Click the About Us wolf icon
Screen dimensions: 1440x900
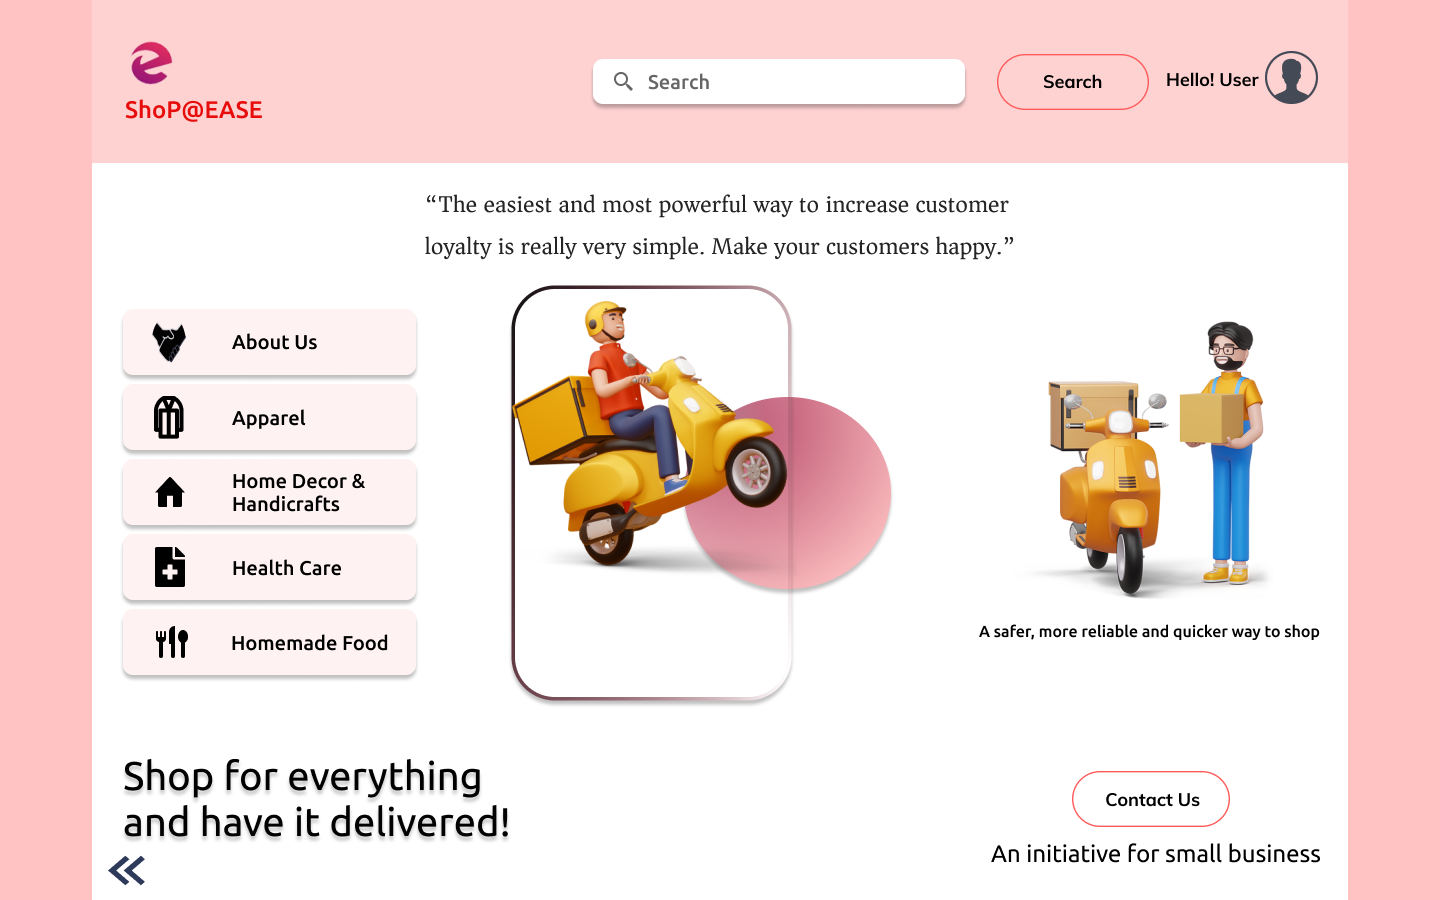169,342
